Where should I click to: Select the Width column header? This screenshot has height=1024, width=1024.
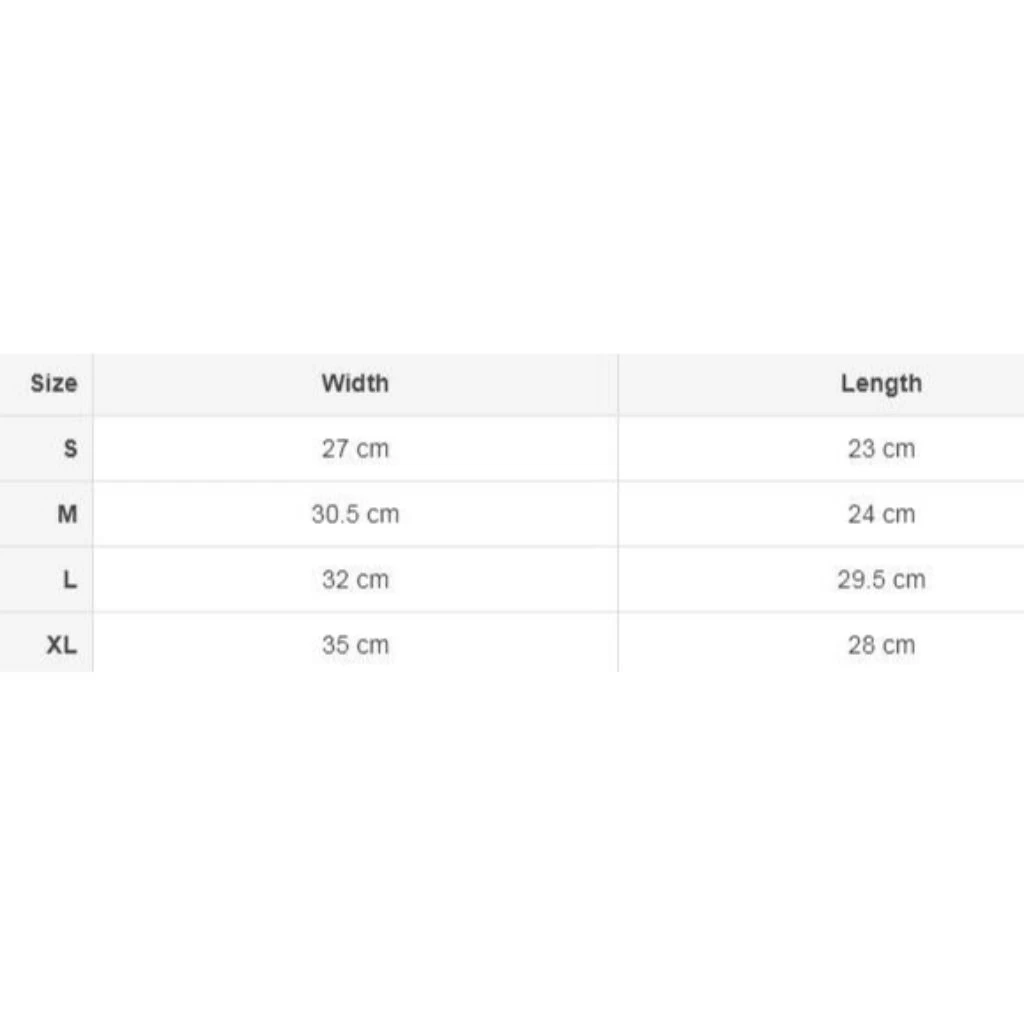pos(355,383)
